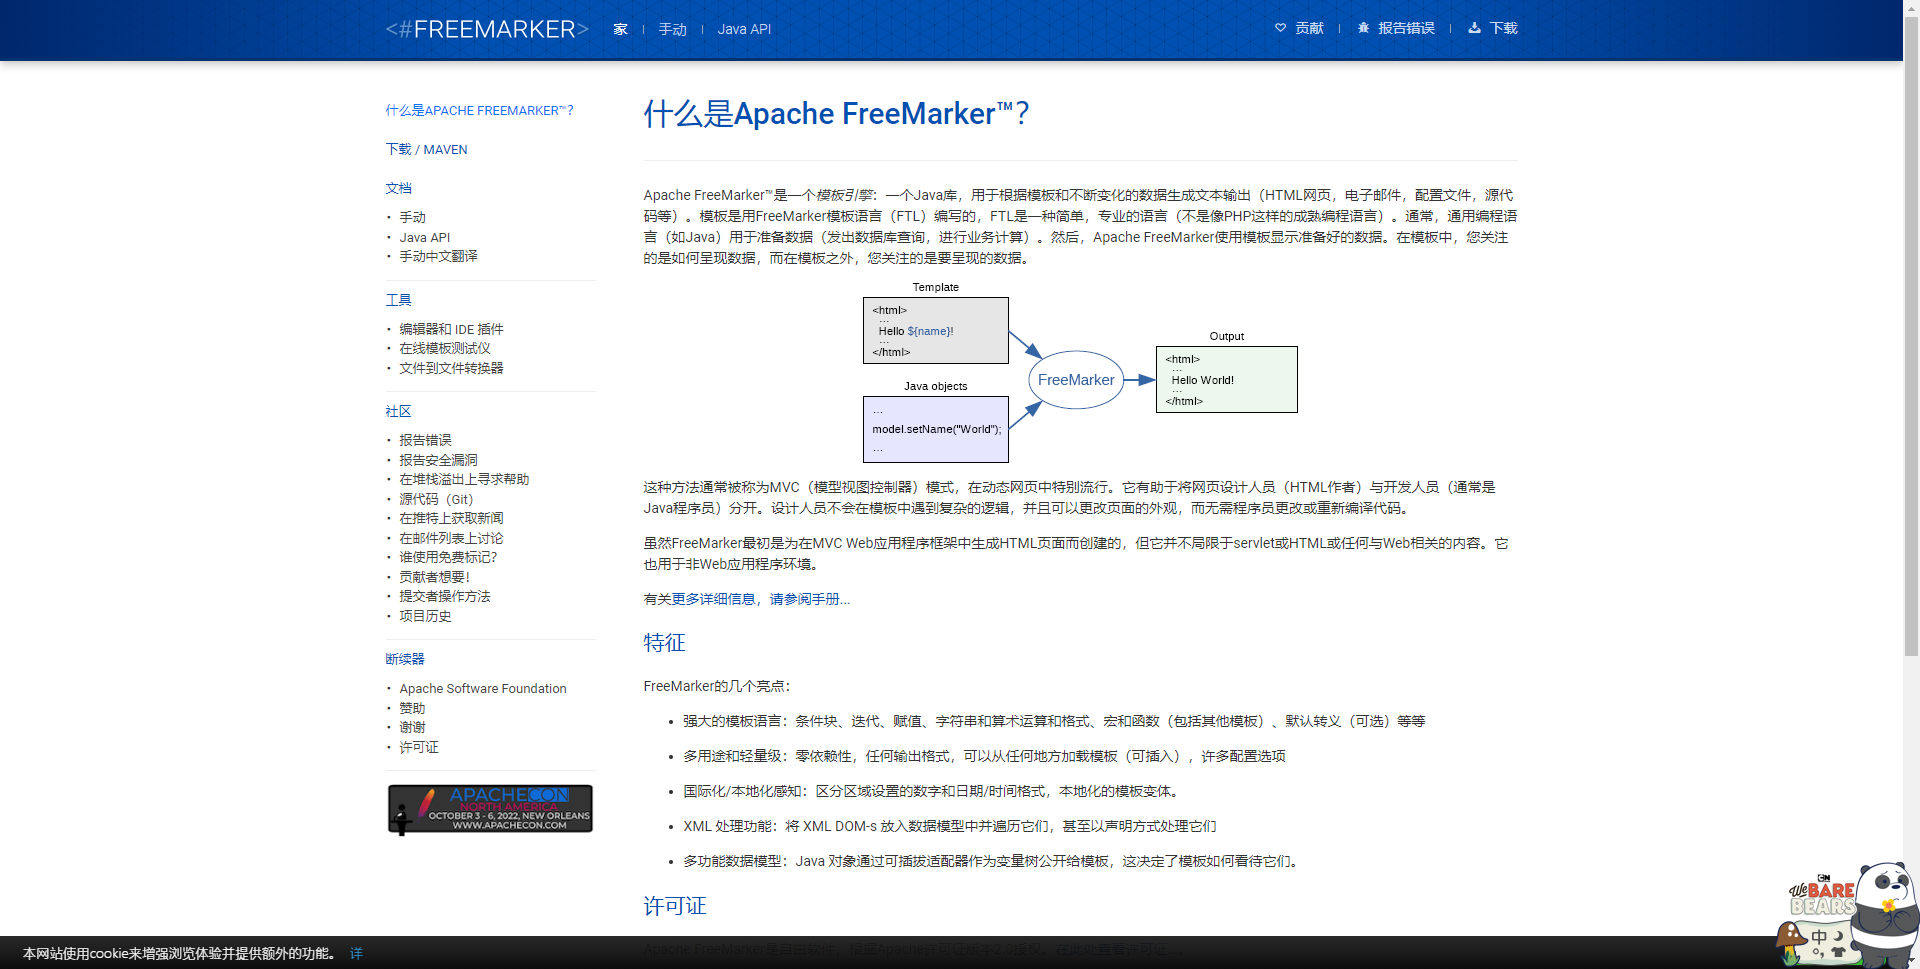Screen dimensions: 1920x969
Task: Open 手动中文翻译 sidebar link
Action: click(439, 256)
